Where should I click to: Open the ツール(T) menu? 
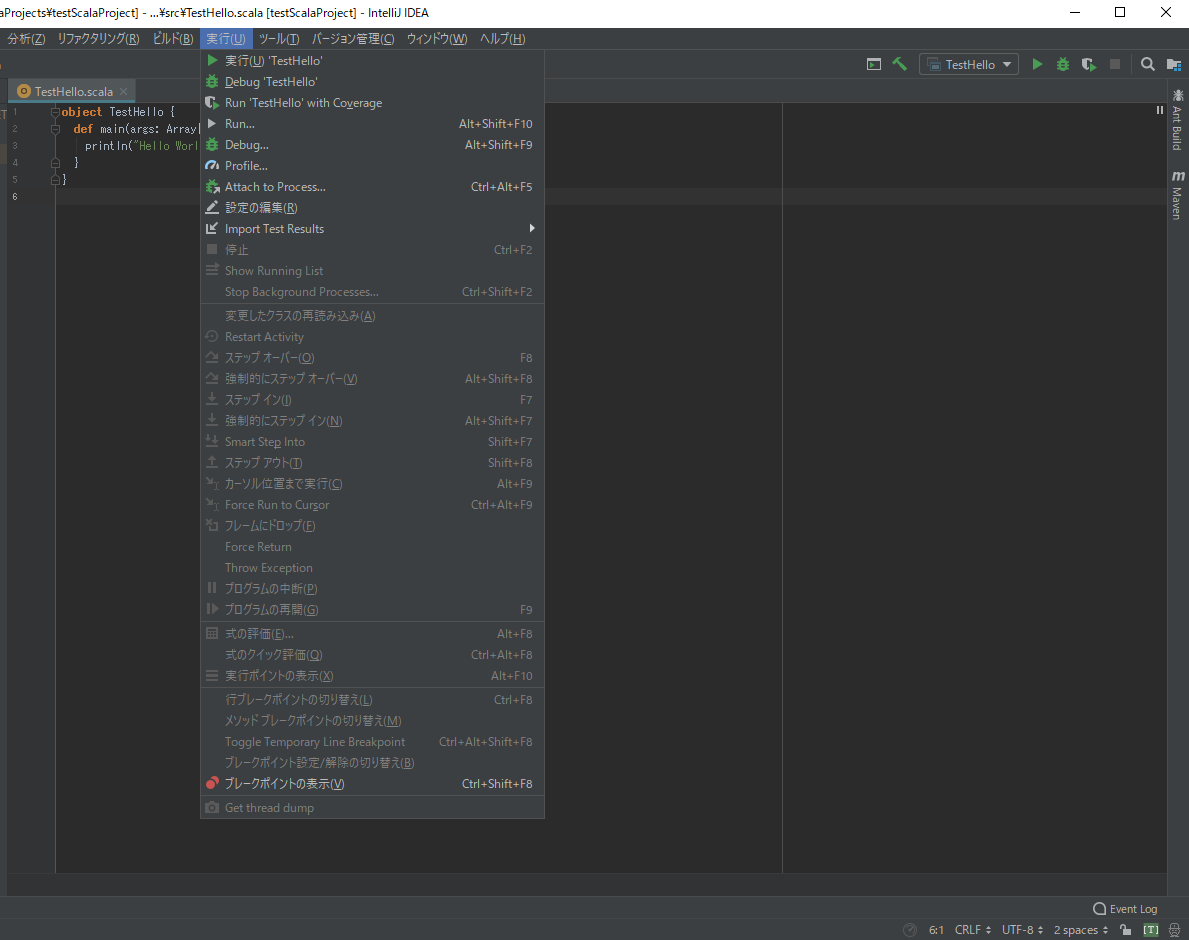pos(279,39)
